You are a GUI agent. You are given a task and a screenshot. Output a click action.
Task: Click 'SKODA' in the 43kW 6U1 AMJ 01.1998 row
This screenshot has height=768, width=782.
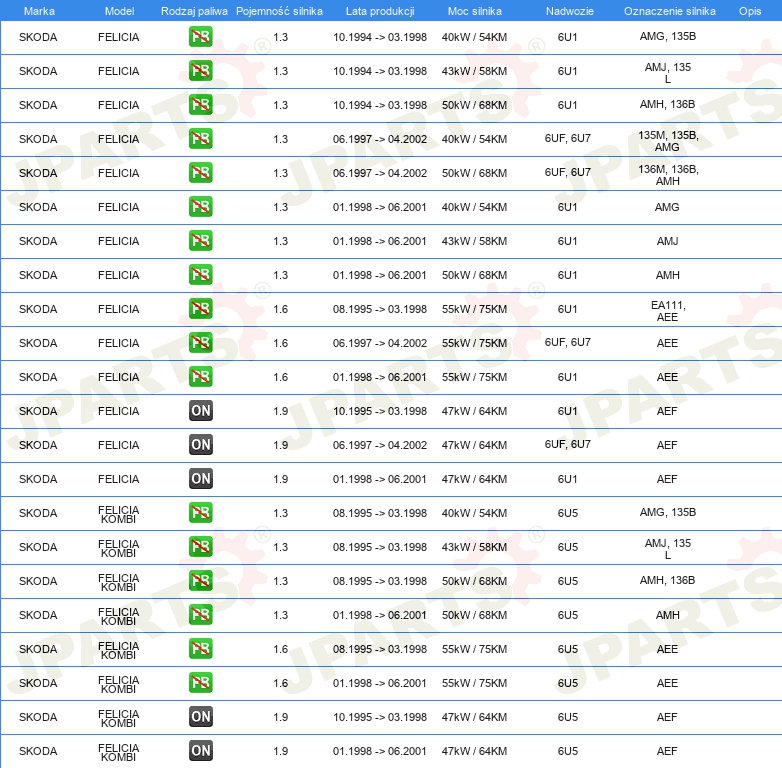click(x=38, y=241)
